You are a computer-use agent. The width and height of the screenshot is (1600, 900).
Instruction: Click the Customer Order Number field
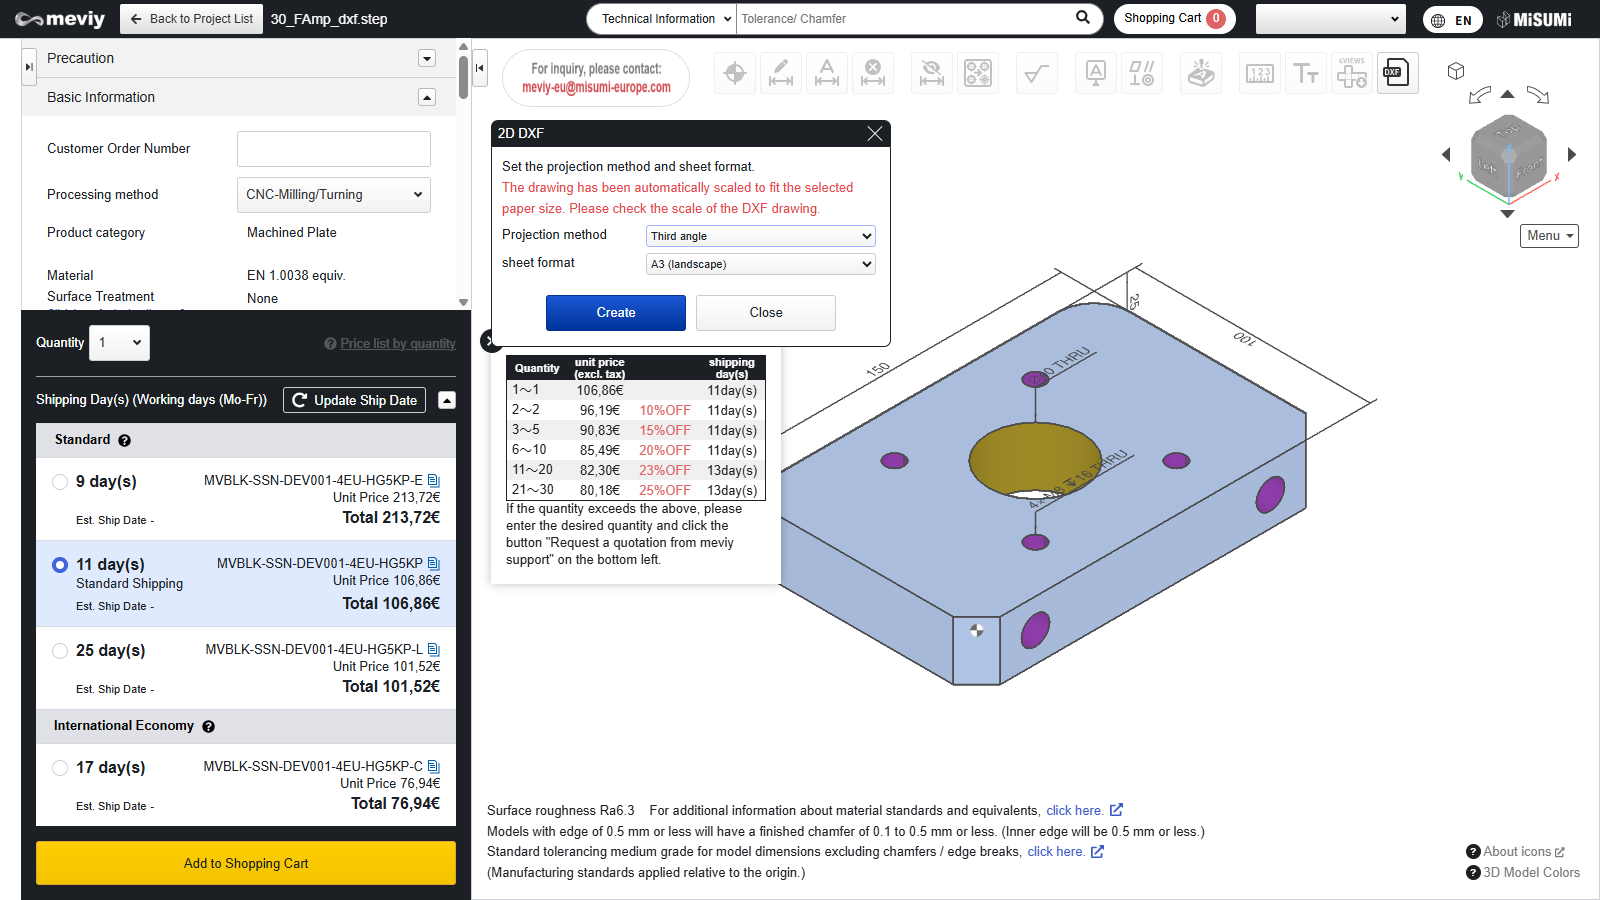[x=333, y=149]
